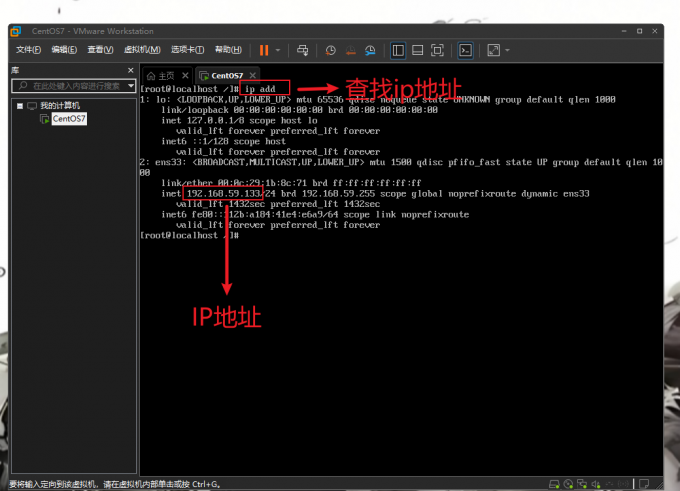The width and height of the screenshot is (680, 491).
Task: Open the snapshot manager icon
Action: coord(370,50)
